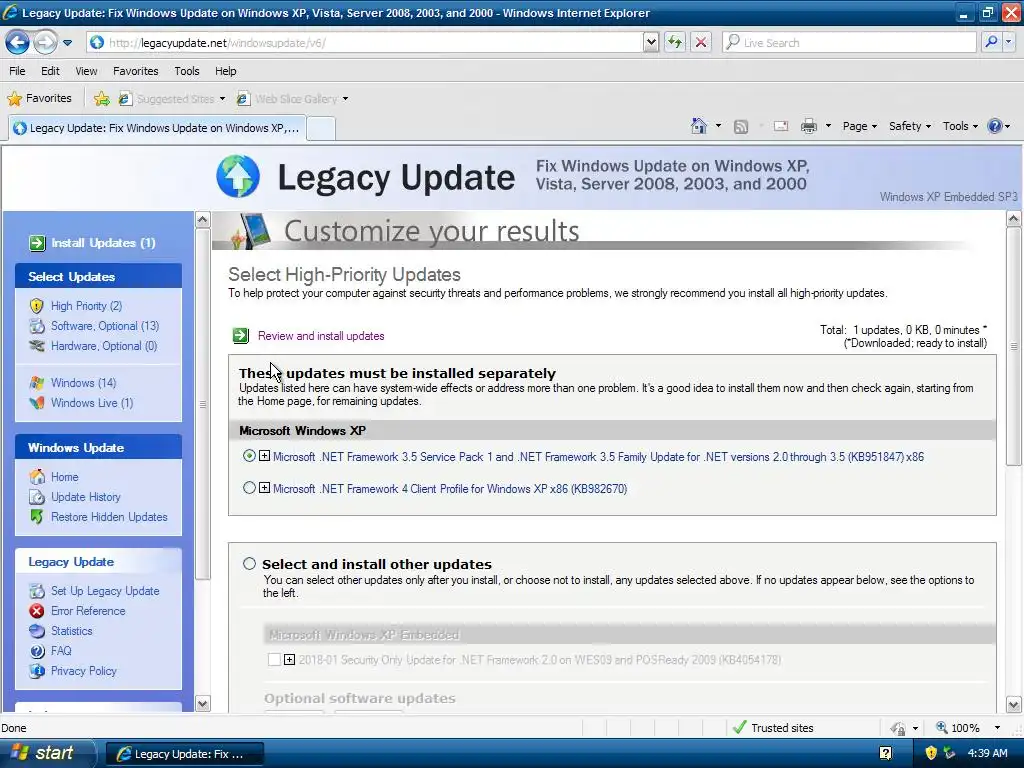Image resolution: width=1024 pixels, height=768 pixels.
Task: Select .NET Framework 3.5 SP1 radio button
Action: tap(249, 456)
